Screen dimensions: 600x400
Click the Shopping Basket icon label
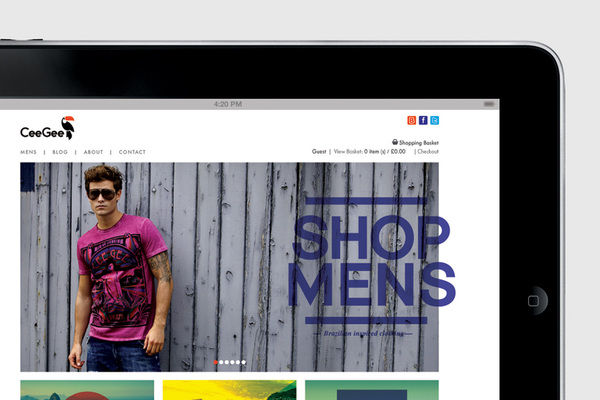pyautogui.click(x=416, y=142)
